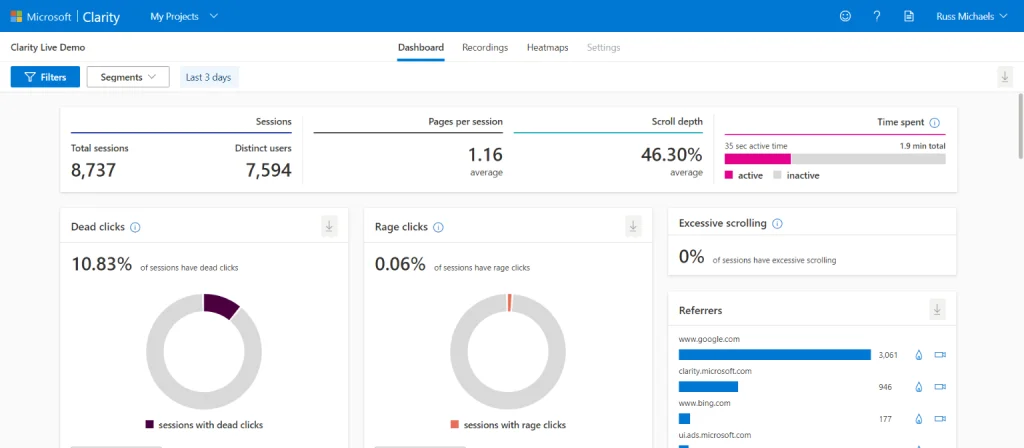Click the page vertical scrollbar
The image size is (1024, 448).
tap(1021, 126)
